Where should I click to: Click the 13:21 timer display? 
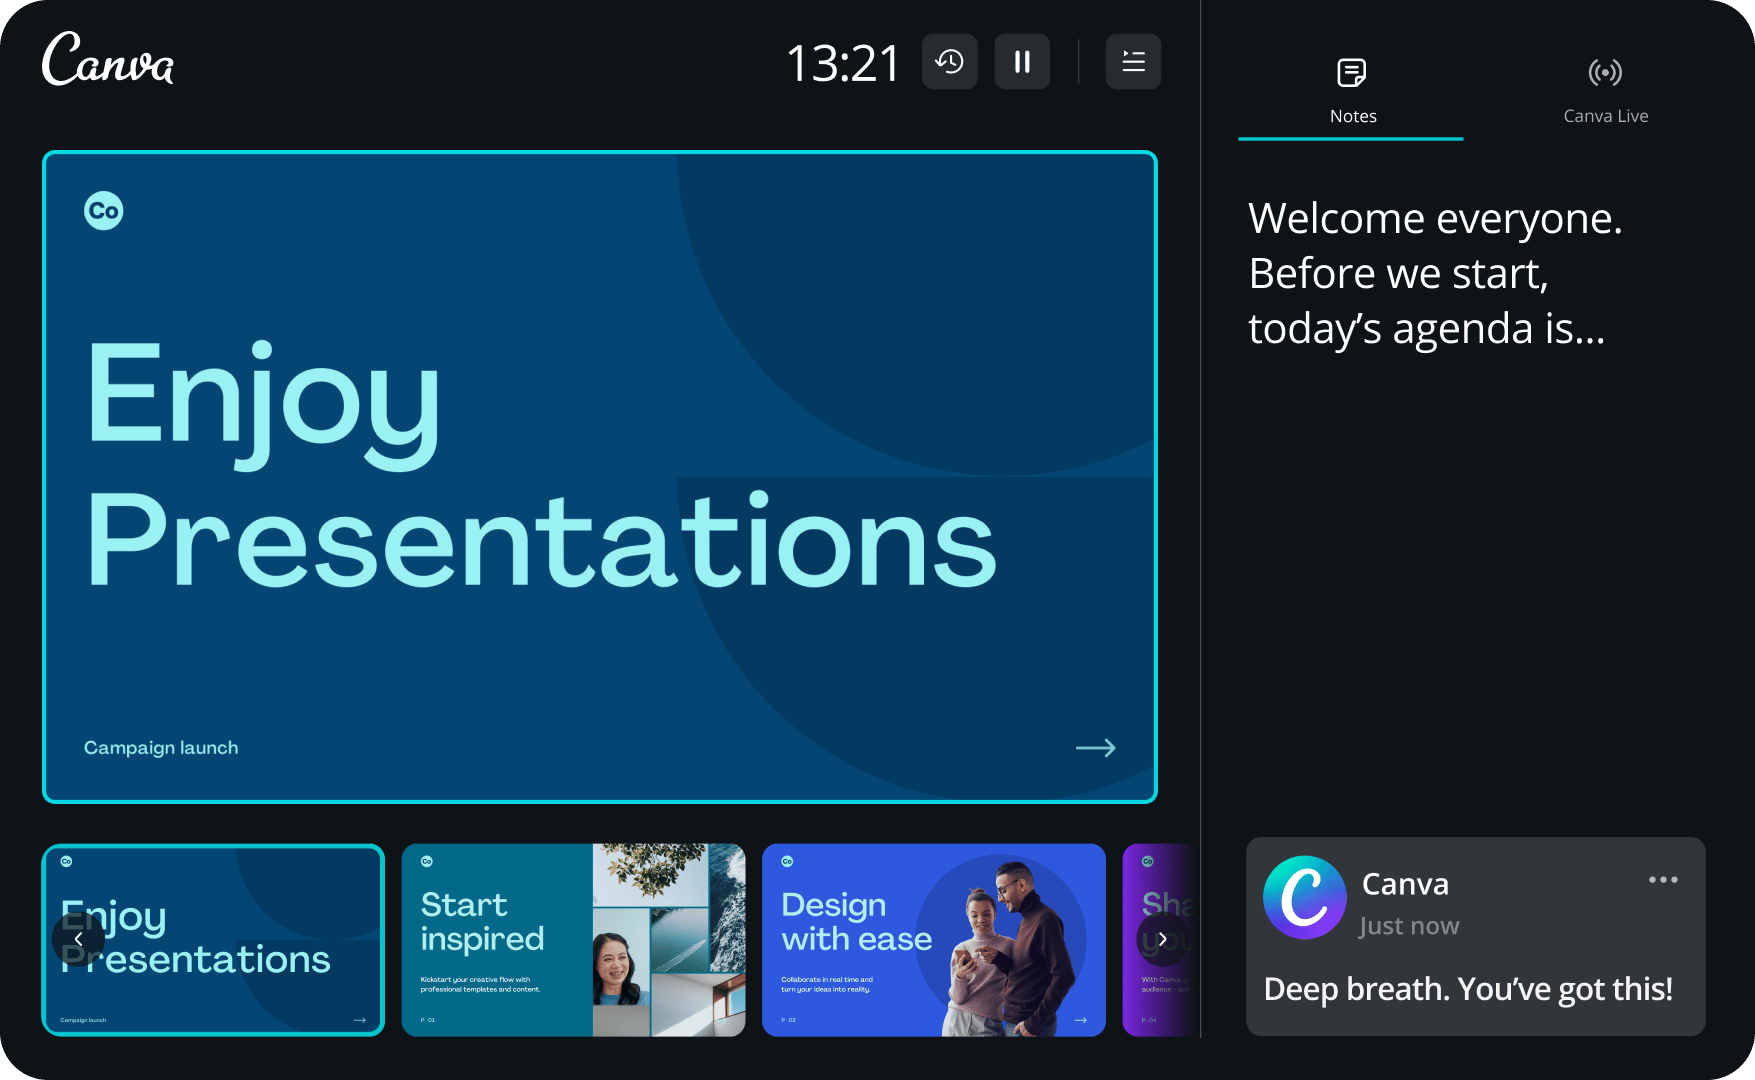[x=843, y=63]
